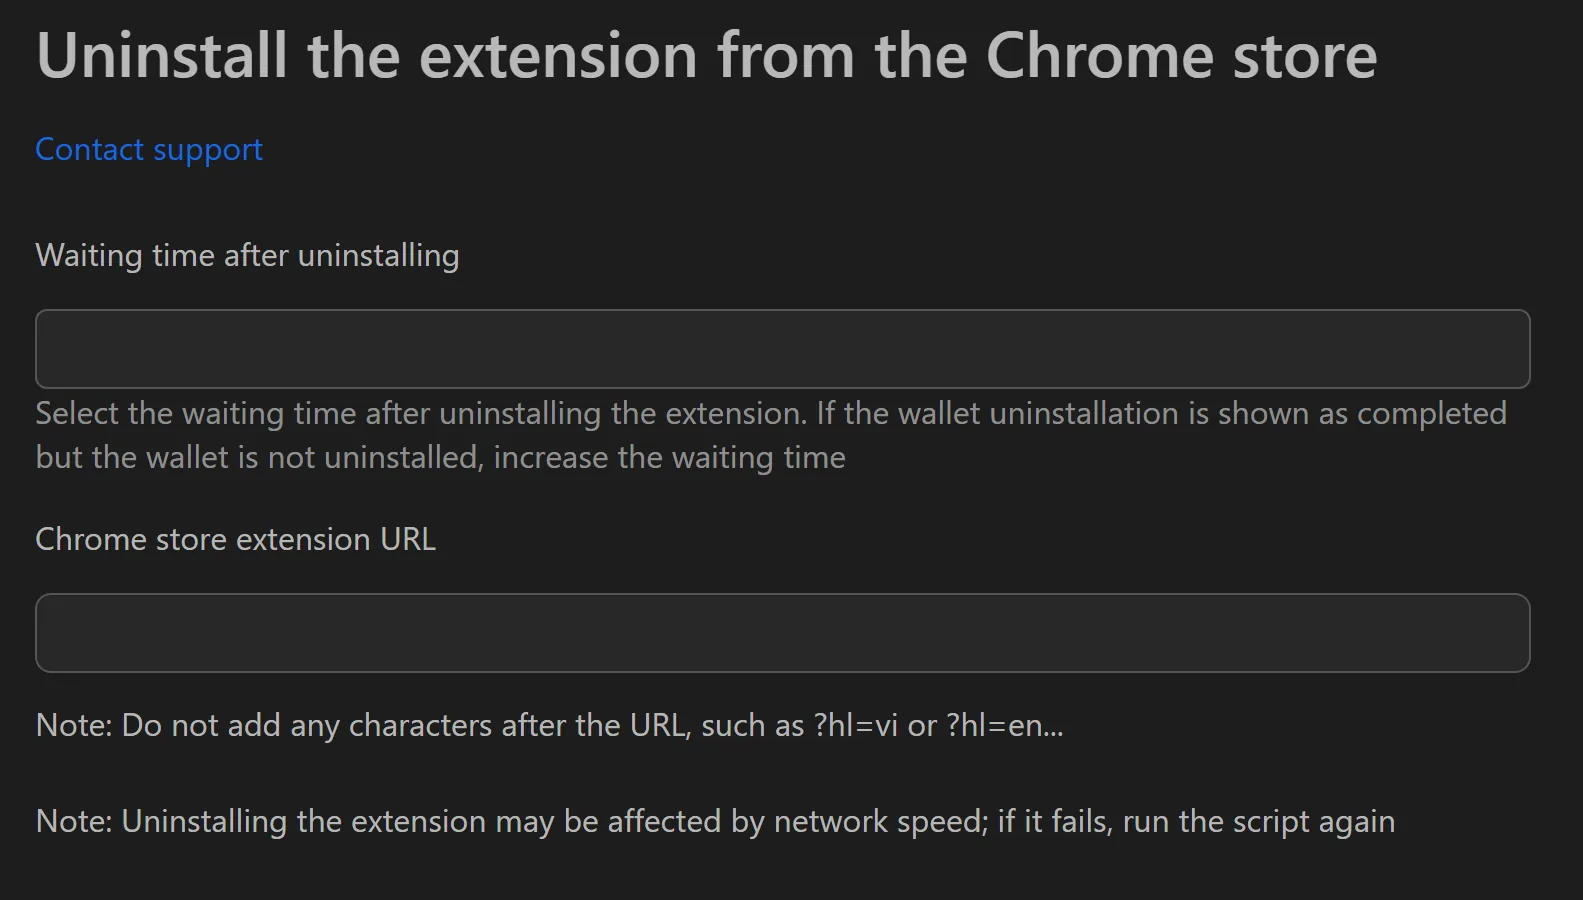Open the waiting time after uninstalling selector
The height and width of the screenshot is (900, 1583).
[x=783, y=348]
